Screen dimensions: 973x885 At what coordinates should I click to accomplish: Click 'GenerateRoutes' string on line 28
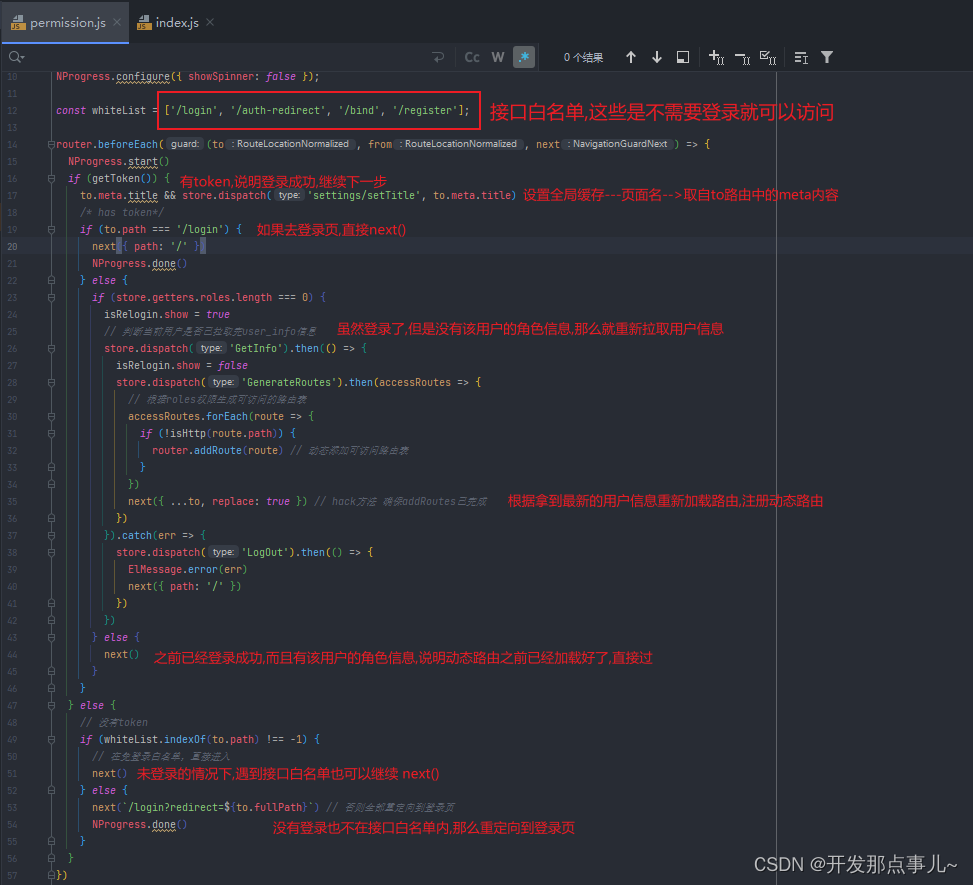click(290, 383)
